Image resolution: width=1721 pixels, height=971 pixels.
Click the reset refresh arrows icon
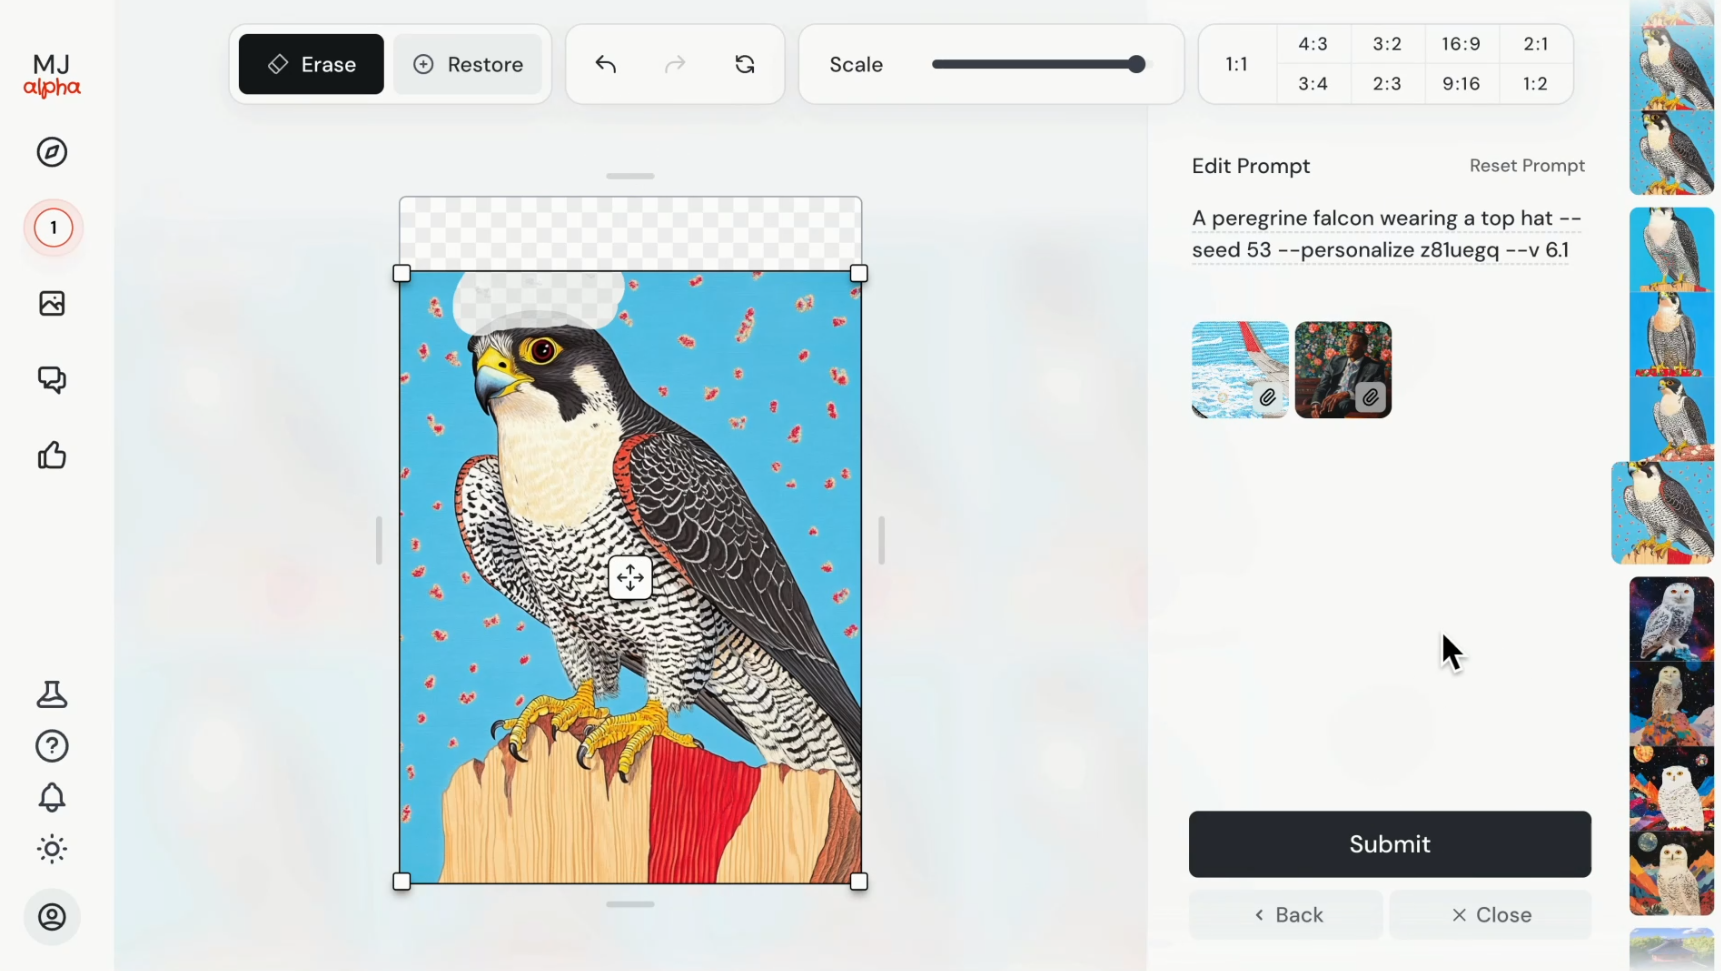click(745, 65)
